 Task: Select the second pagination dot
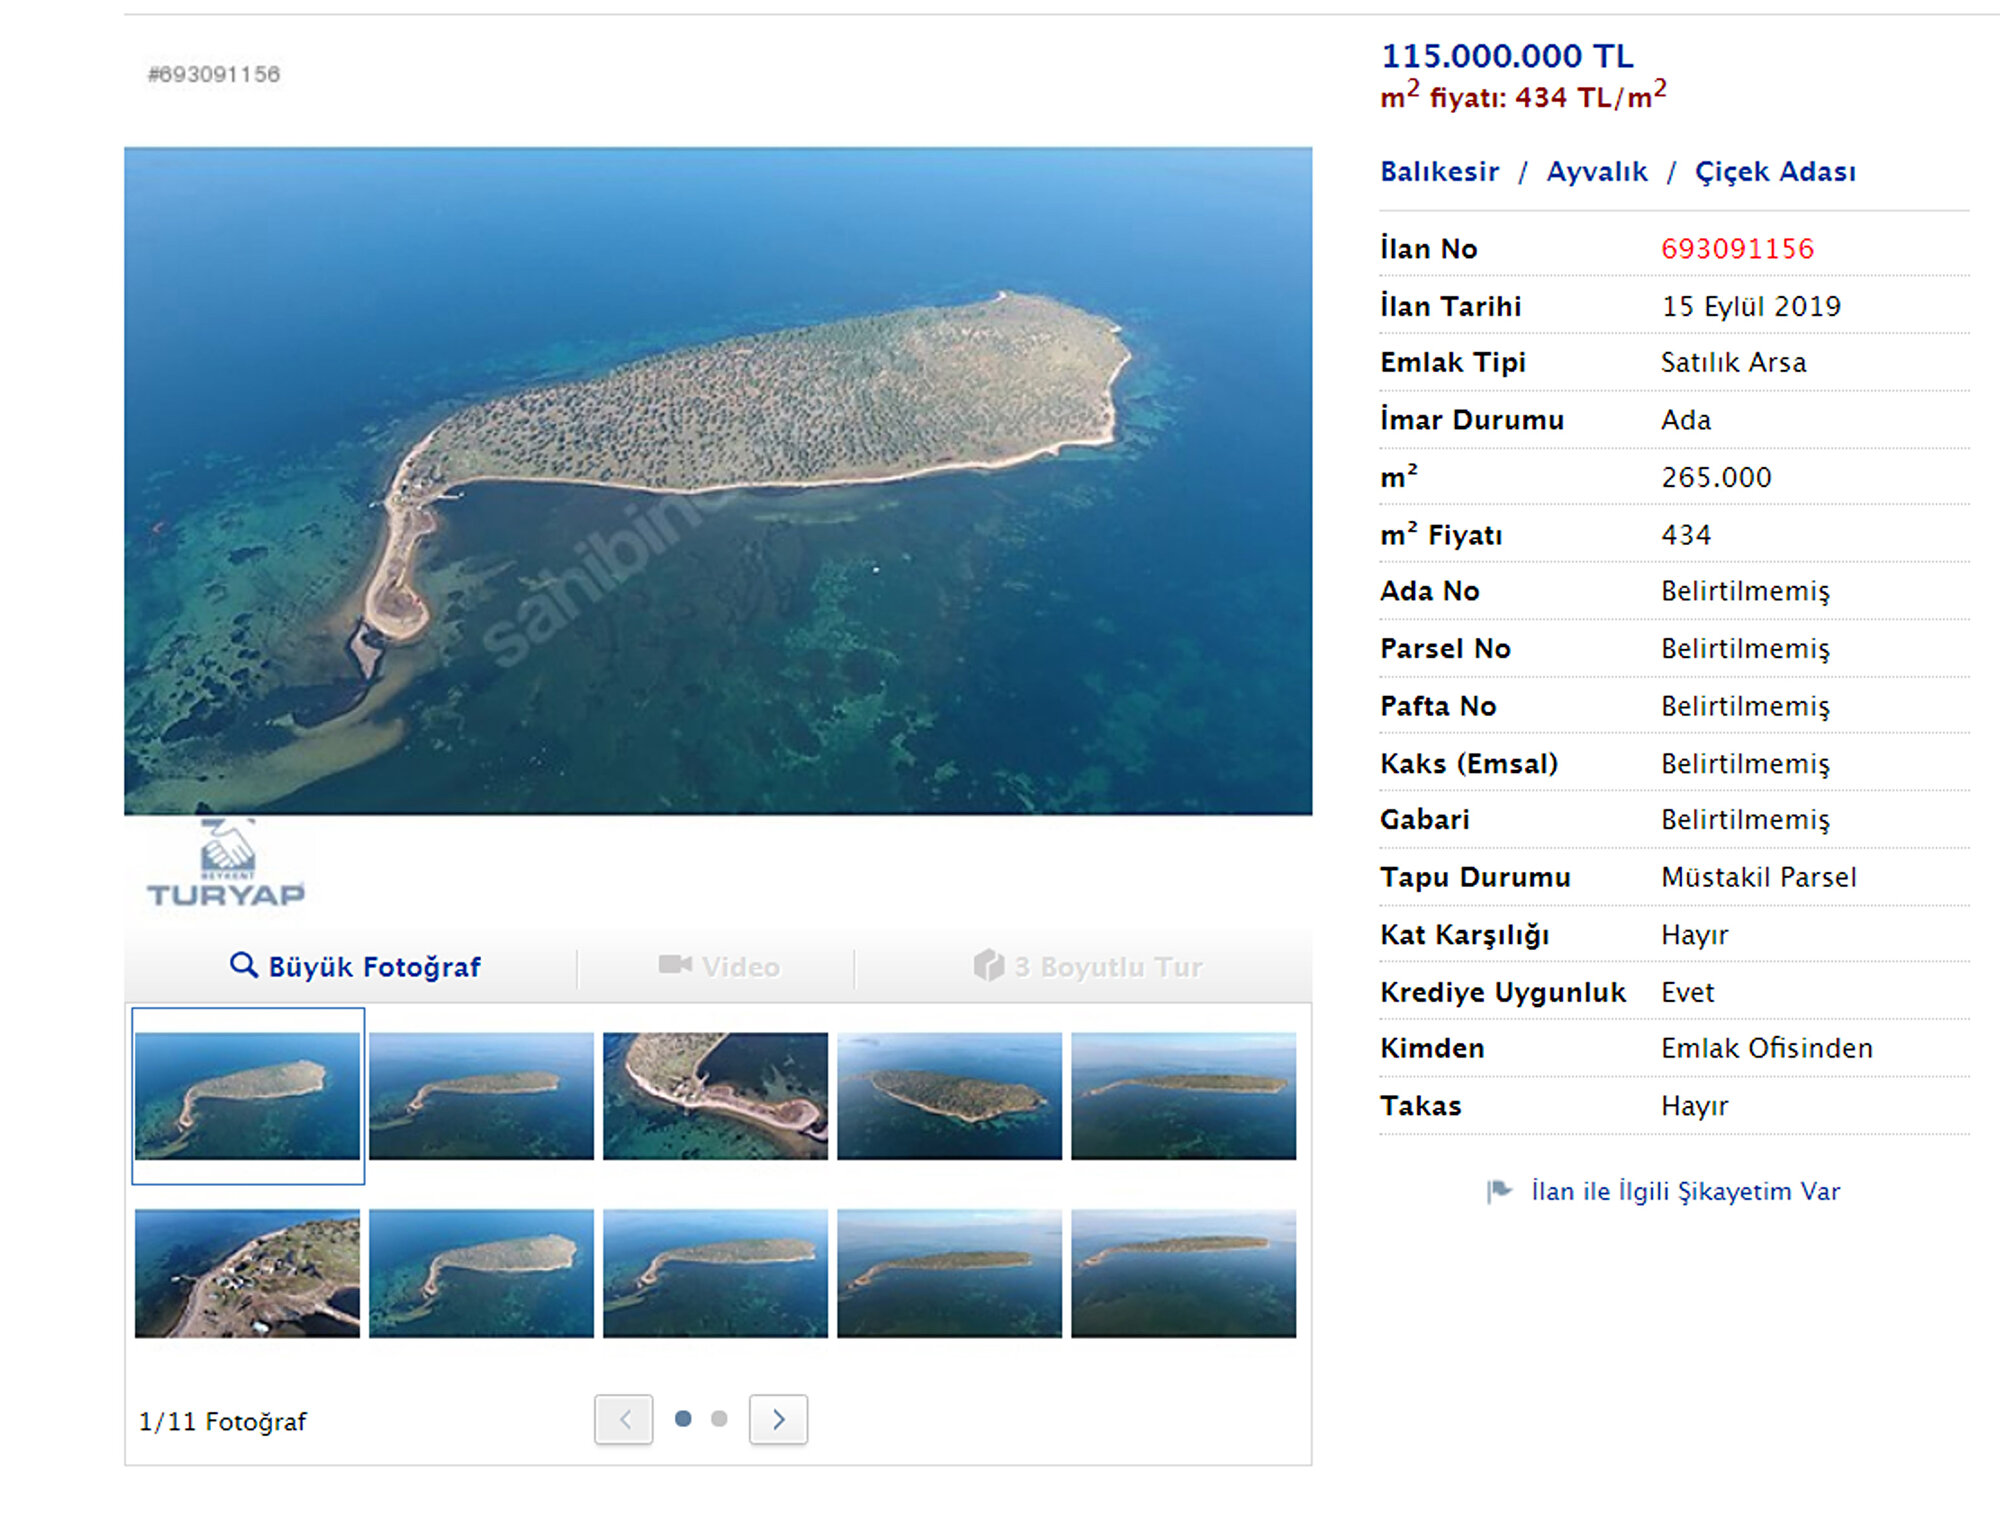(719, 1419)
